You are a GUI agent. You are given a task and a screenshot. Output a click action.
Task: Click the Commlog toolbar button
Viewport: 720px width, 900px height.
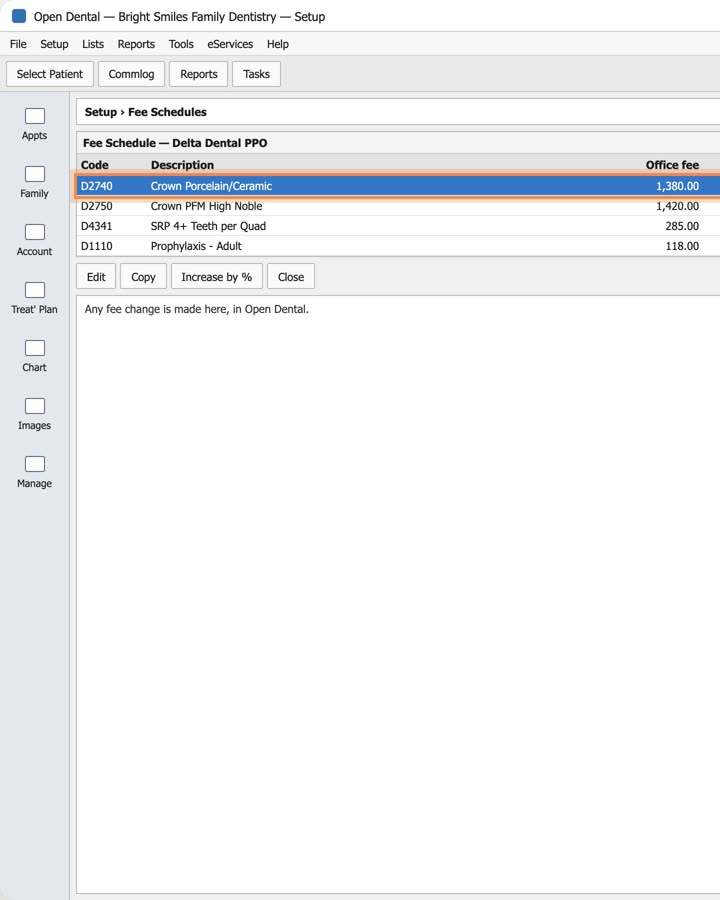[131, 74]
